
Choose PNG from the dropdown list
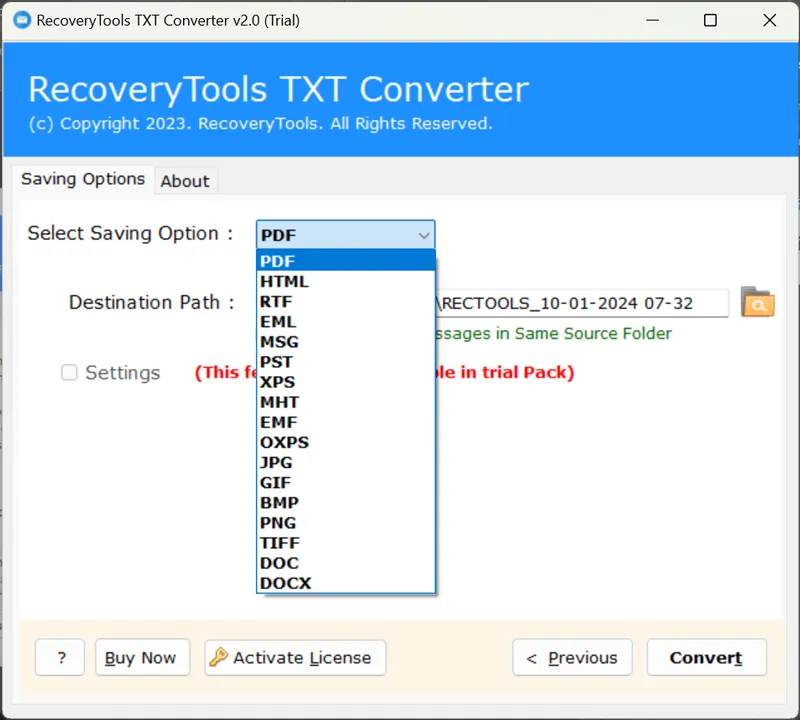[345, 523]
